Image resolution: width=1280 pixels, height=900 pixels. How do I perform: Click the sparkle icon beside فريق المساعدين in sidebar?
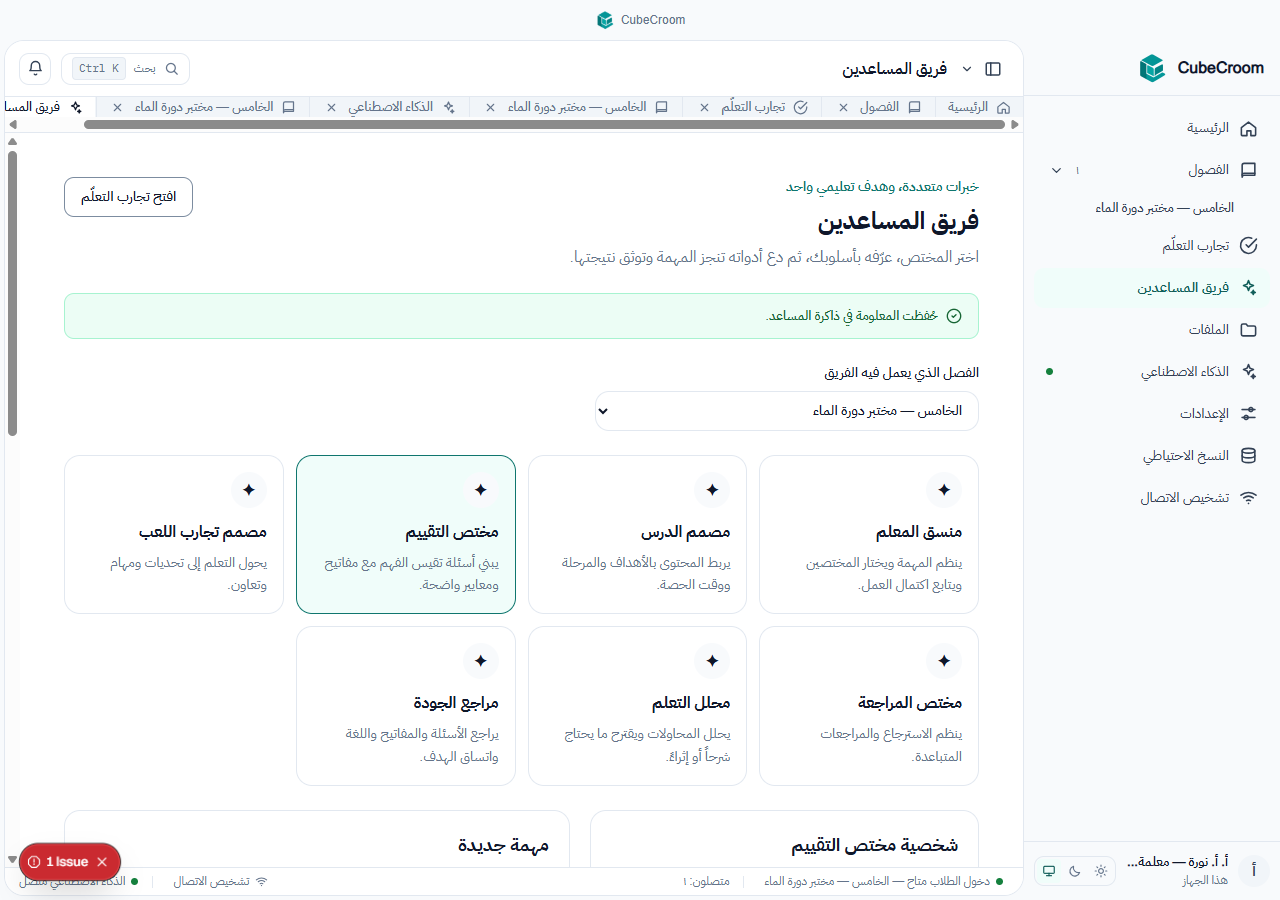[1248, 288]
